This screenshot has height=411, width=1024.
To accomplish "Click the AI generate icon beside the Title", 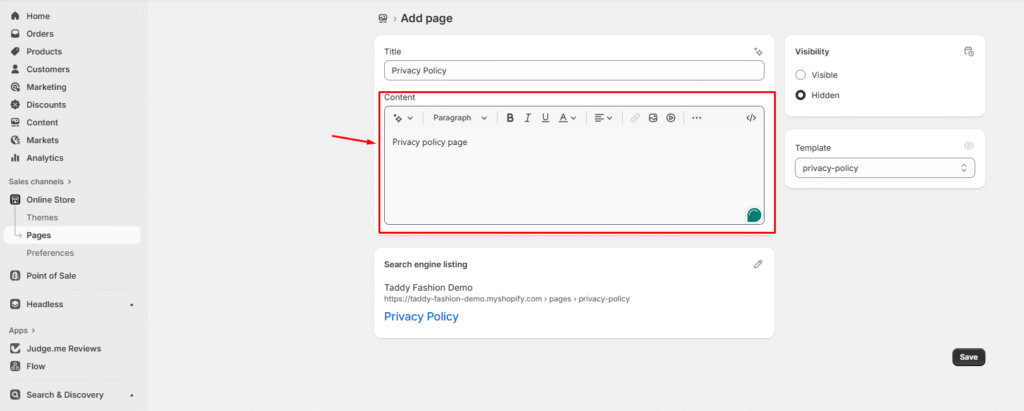I will 758,51.
